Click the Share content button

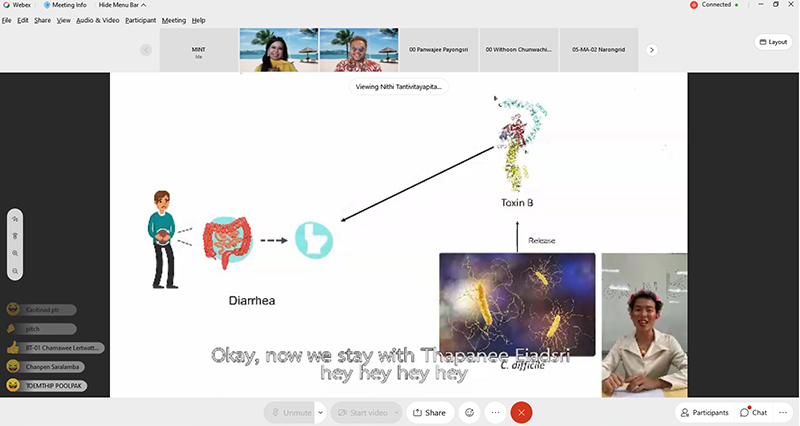pos(429,412)
